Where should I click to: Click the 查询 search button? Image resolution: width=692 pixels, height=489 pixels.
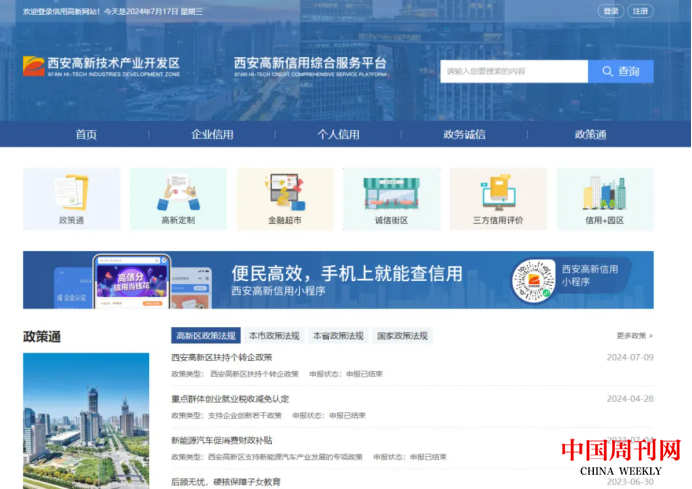click(621, 71)
